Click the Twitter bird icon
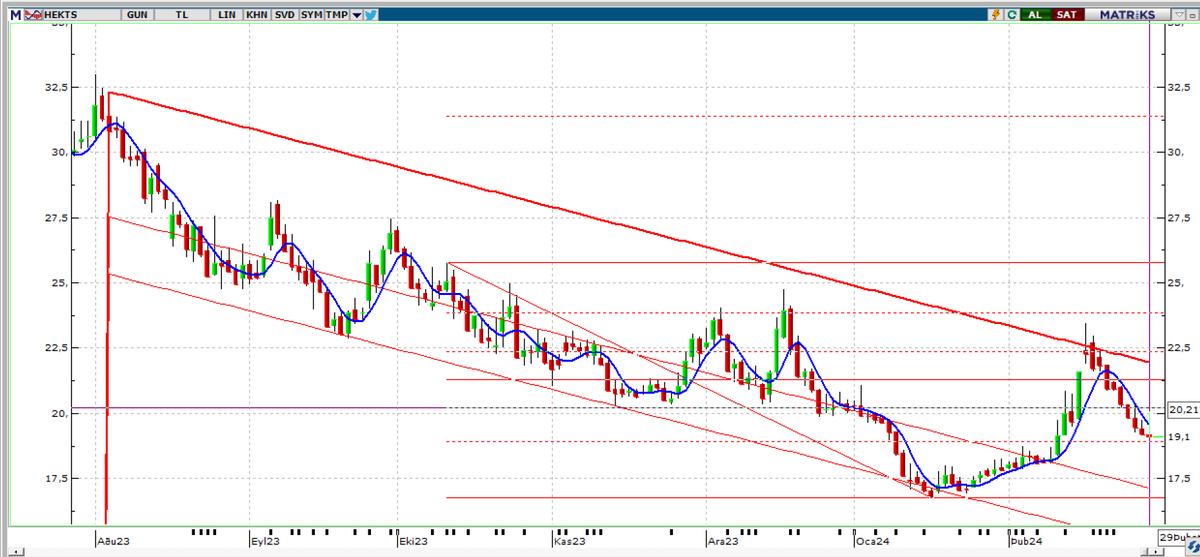The width and height of the screenshot is (1200, 557). coord(371,15)
